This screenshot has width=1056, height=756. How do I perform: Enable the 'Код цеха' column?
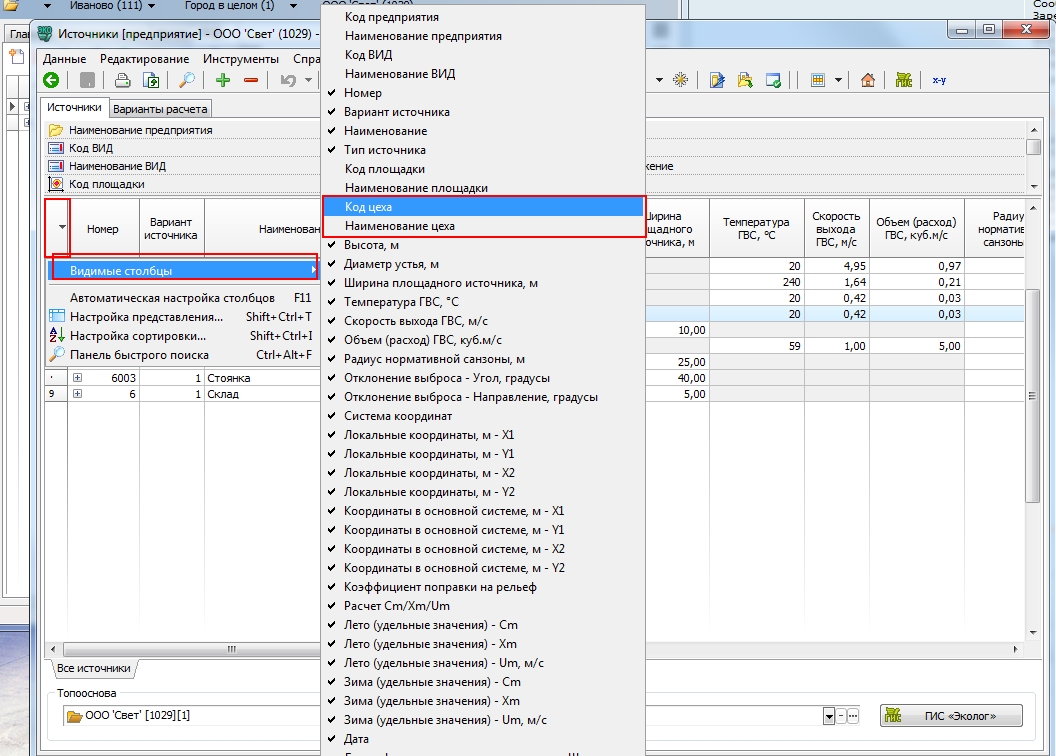tap(368, 207)
